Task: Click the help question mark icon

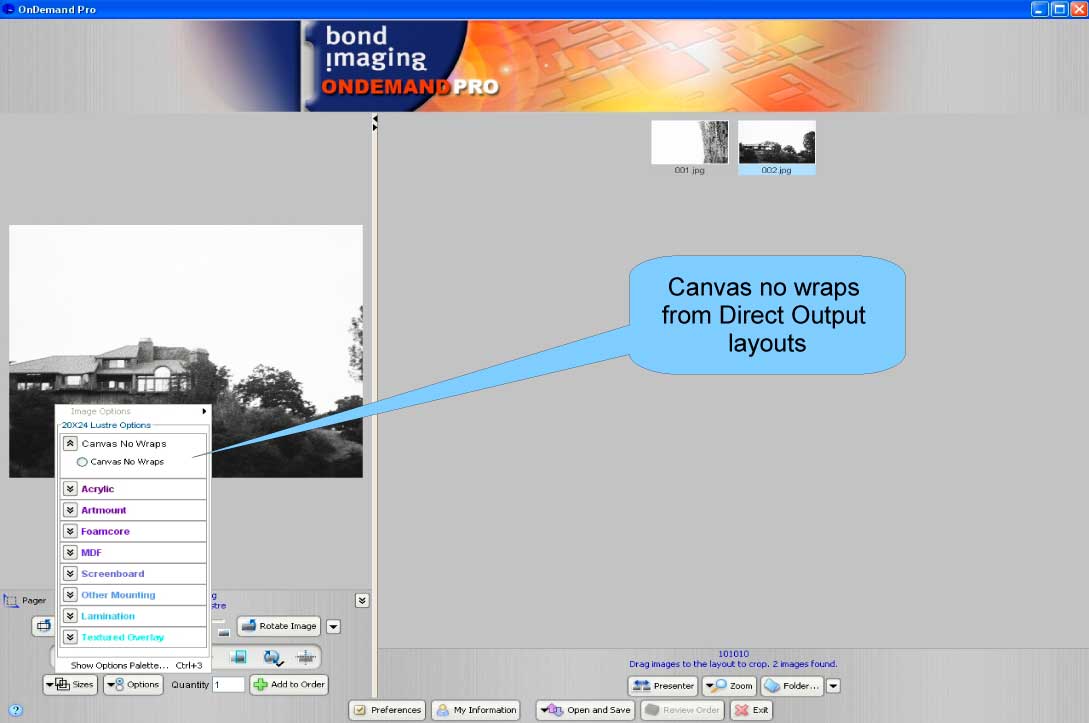Action: pyautogui.click(x=15, y=711)
